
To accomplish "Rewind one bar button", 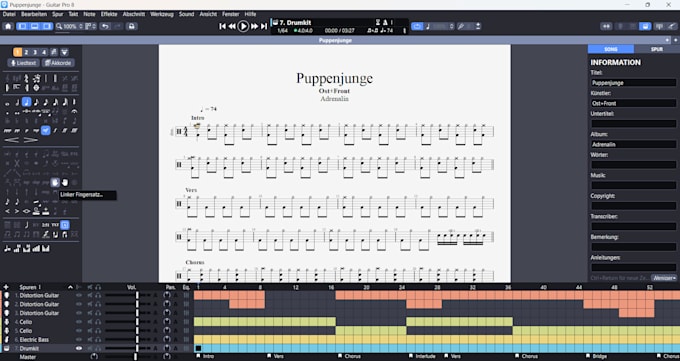I will tap(232, 26).
